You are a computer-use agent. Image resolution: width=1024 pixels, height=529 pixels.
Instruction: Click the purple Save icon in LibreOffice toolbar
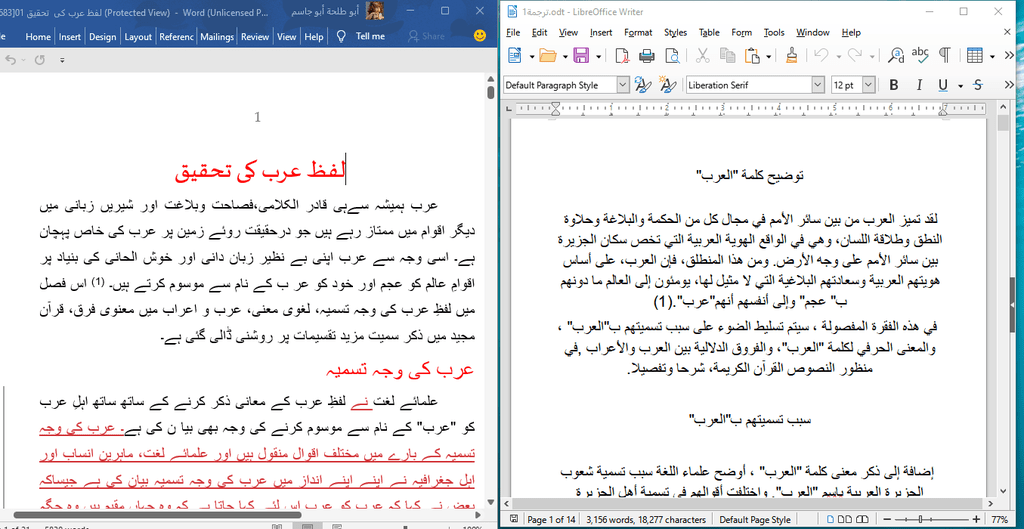[x=581, y=56]
